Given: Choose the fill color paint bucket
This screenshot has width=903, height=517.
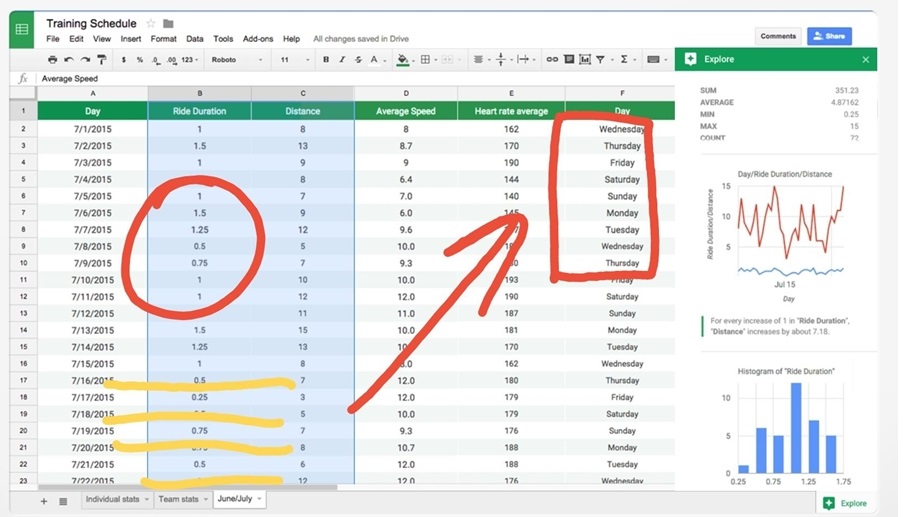Looking at the screenshot, I should pos(402,60).
